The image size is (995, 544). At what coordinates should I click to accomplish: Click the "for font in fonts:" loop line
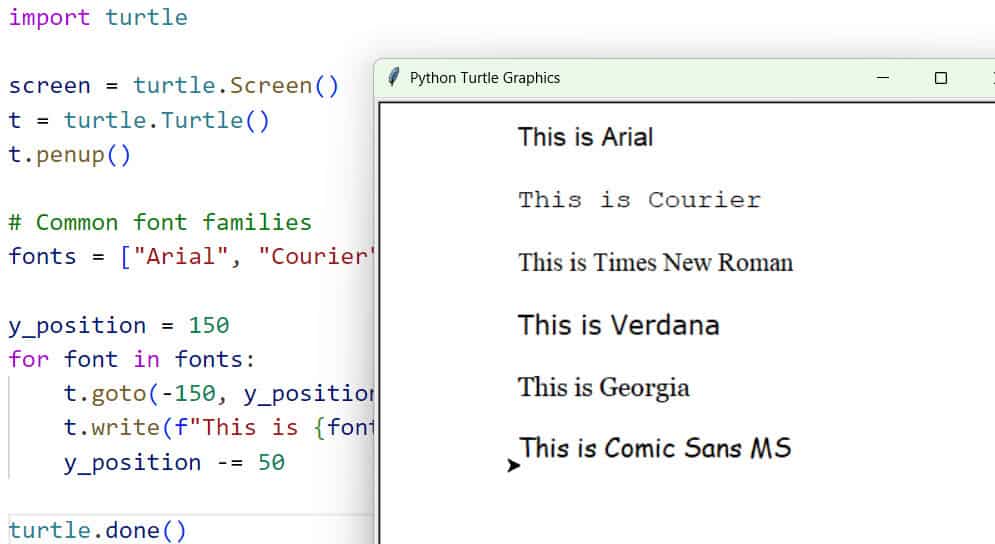[x=132, y=359]
